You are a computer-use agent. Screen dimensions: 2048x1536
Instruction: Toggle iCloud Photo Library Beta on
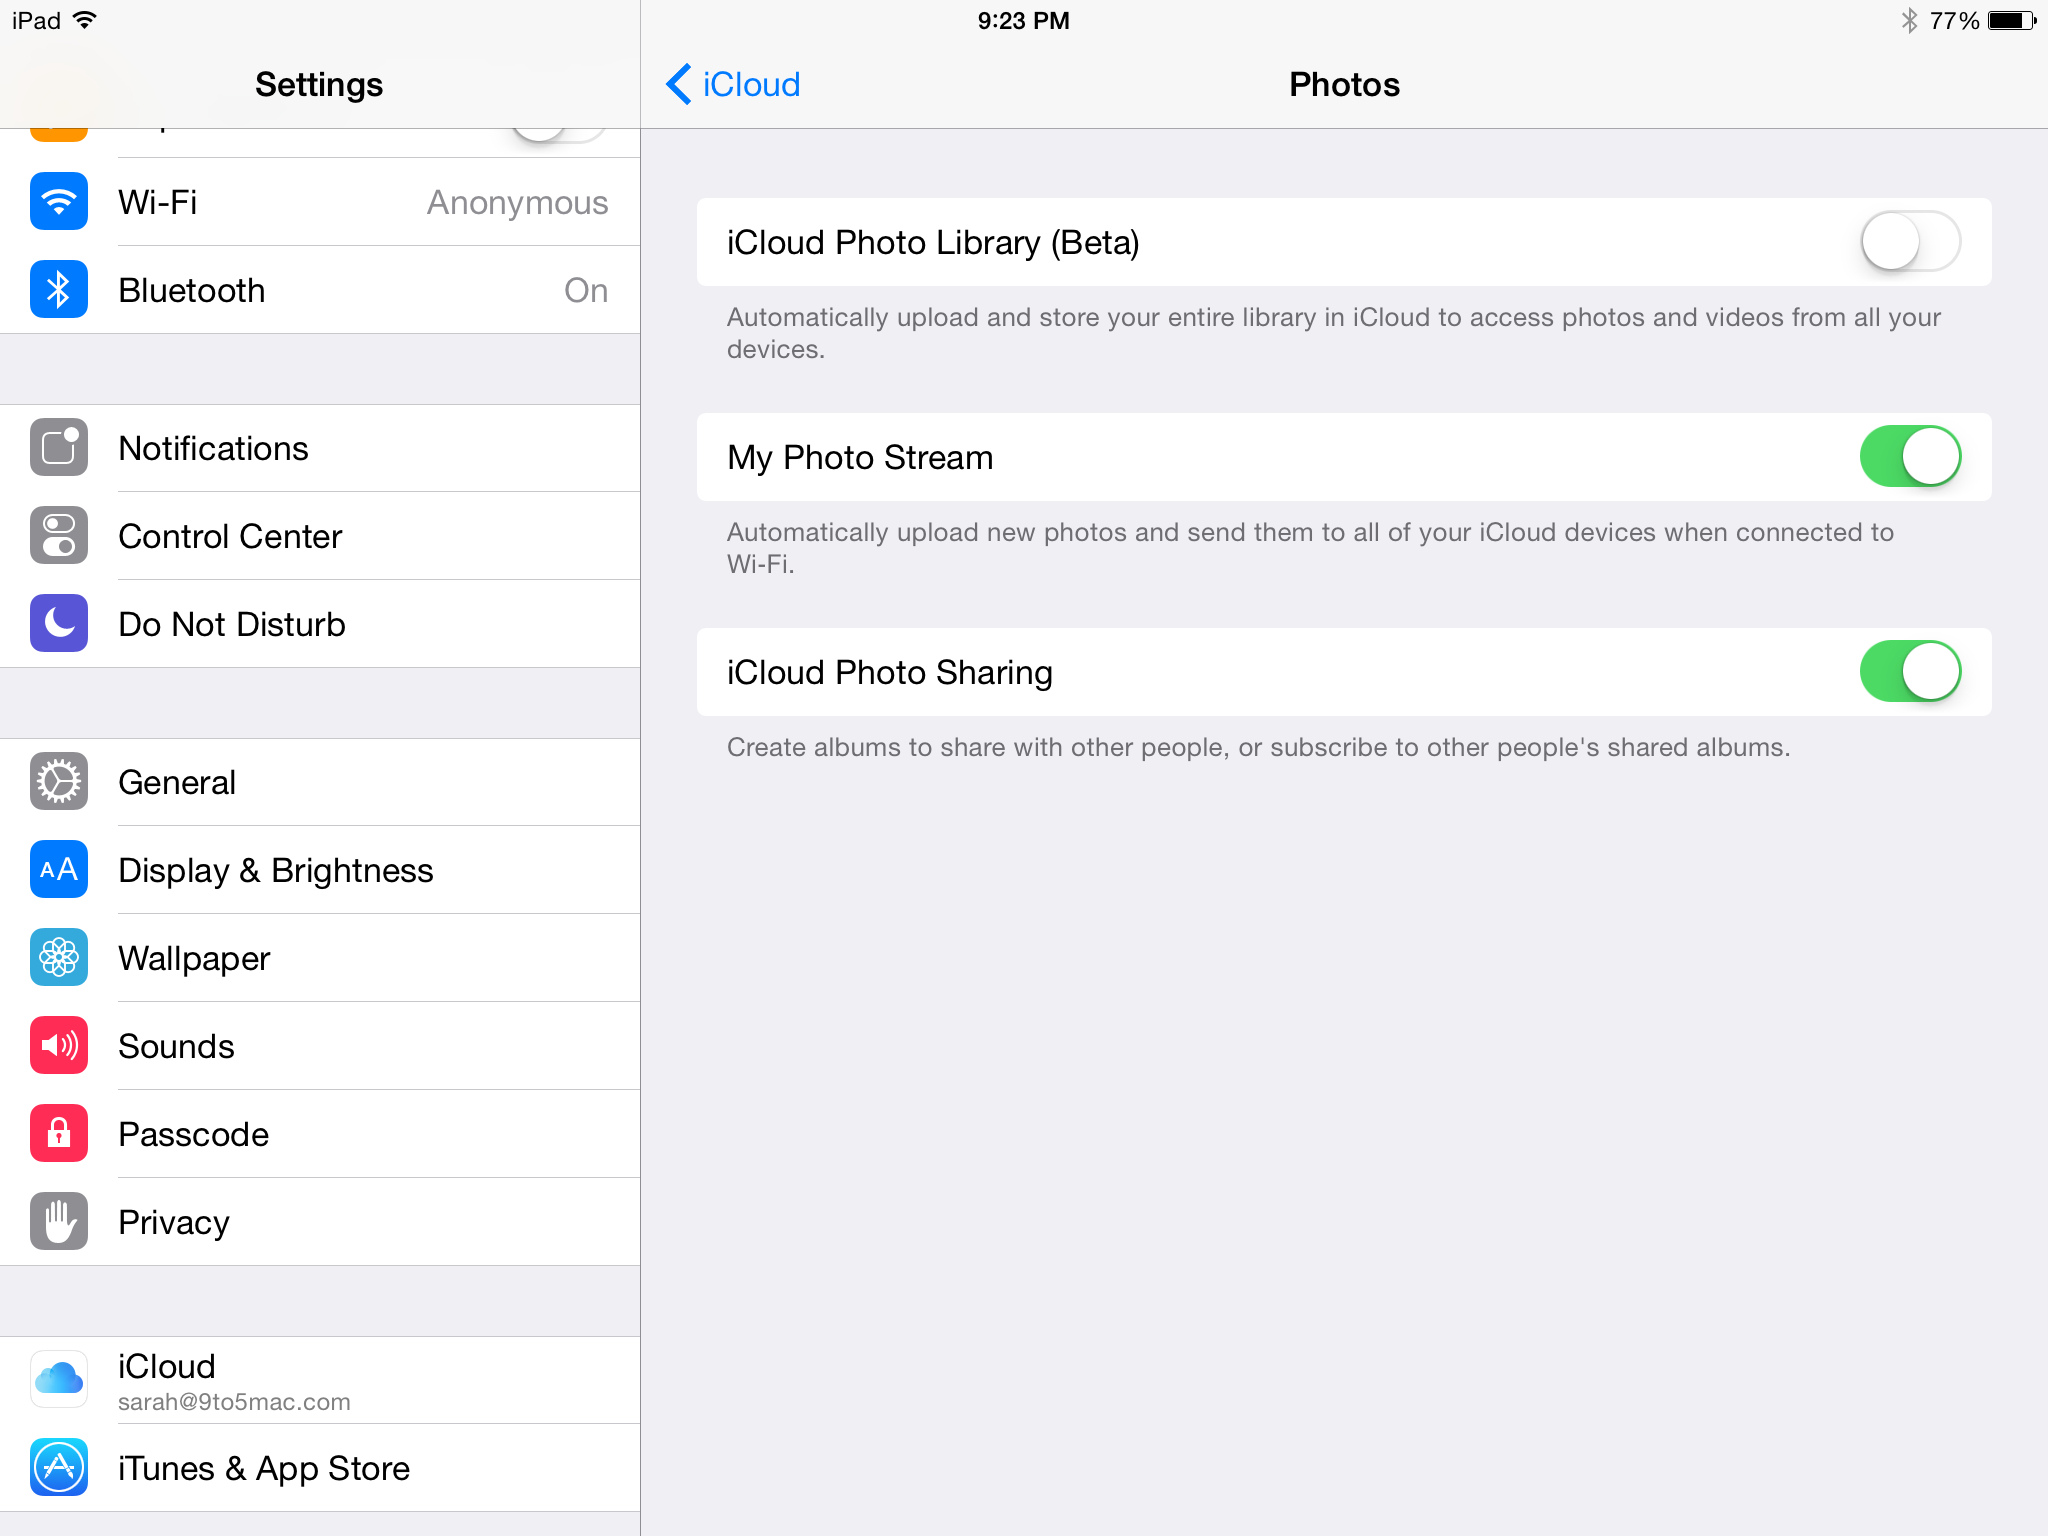pyautogui.click(x=1908, y=242)
